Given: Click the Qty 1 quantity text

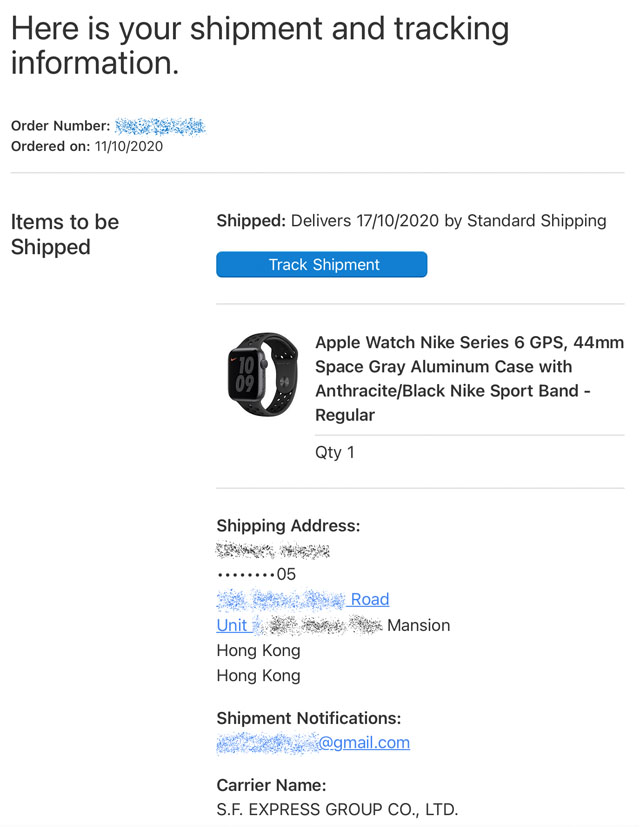Looking at the screenshot, I should pos(335,452).
